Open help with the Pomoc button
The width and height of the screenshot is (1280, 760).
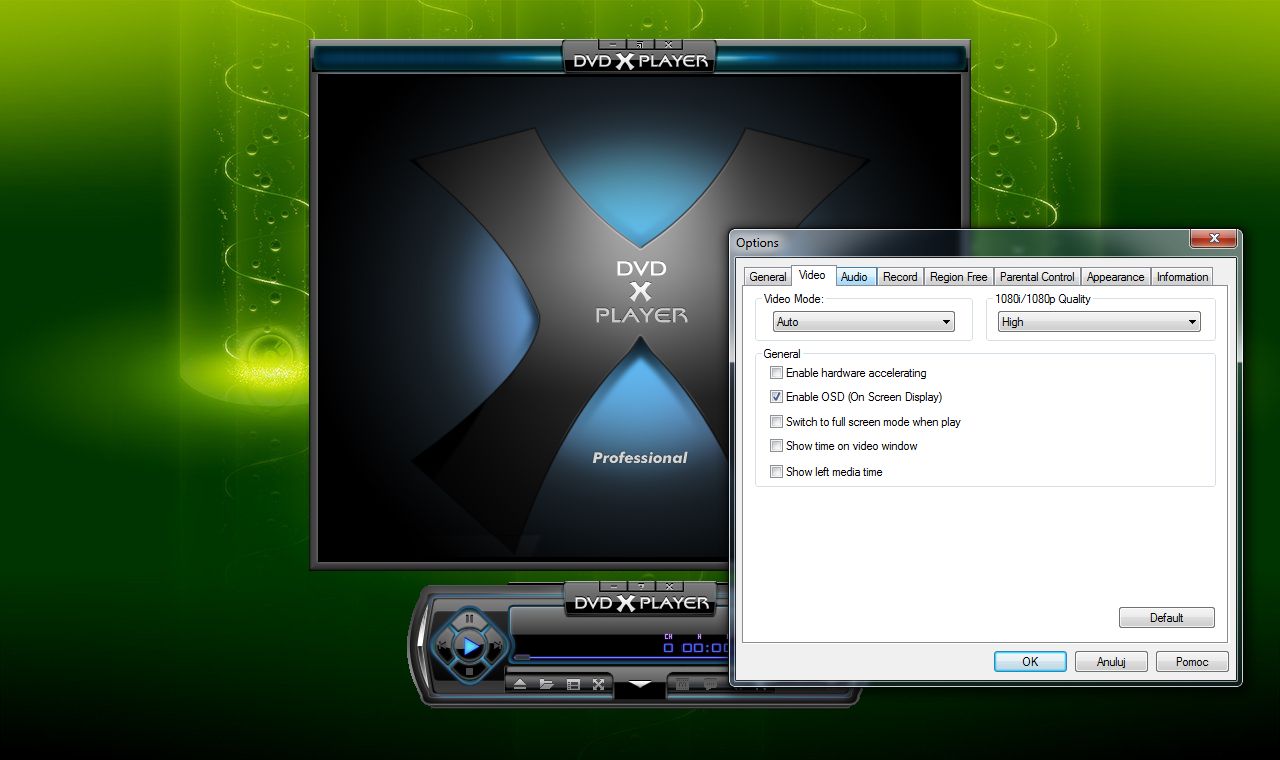[x=1192, y=662]
